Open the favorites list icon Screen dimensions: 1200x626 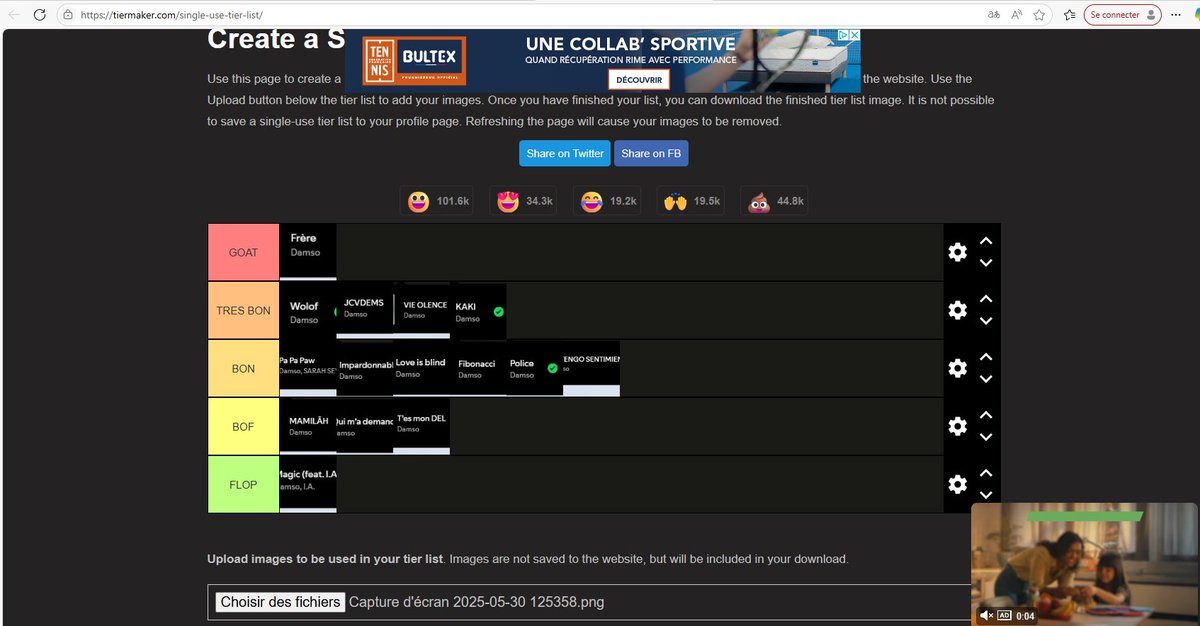[1070, 15]
